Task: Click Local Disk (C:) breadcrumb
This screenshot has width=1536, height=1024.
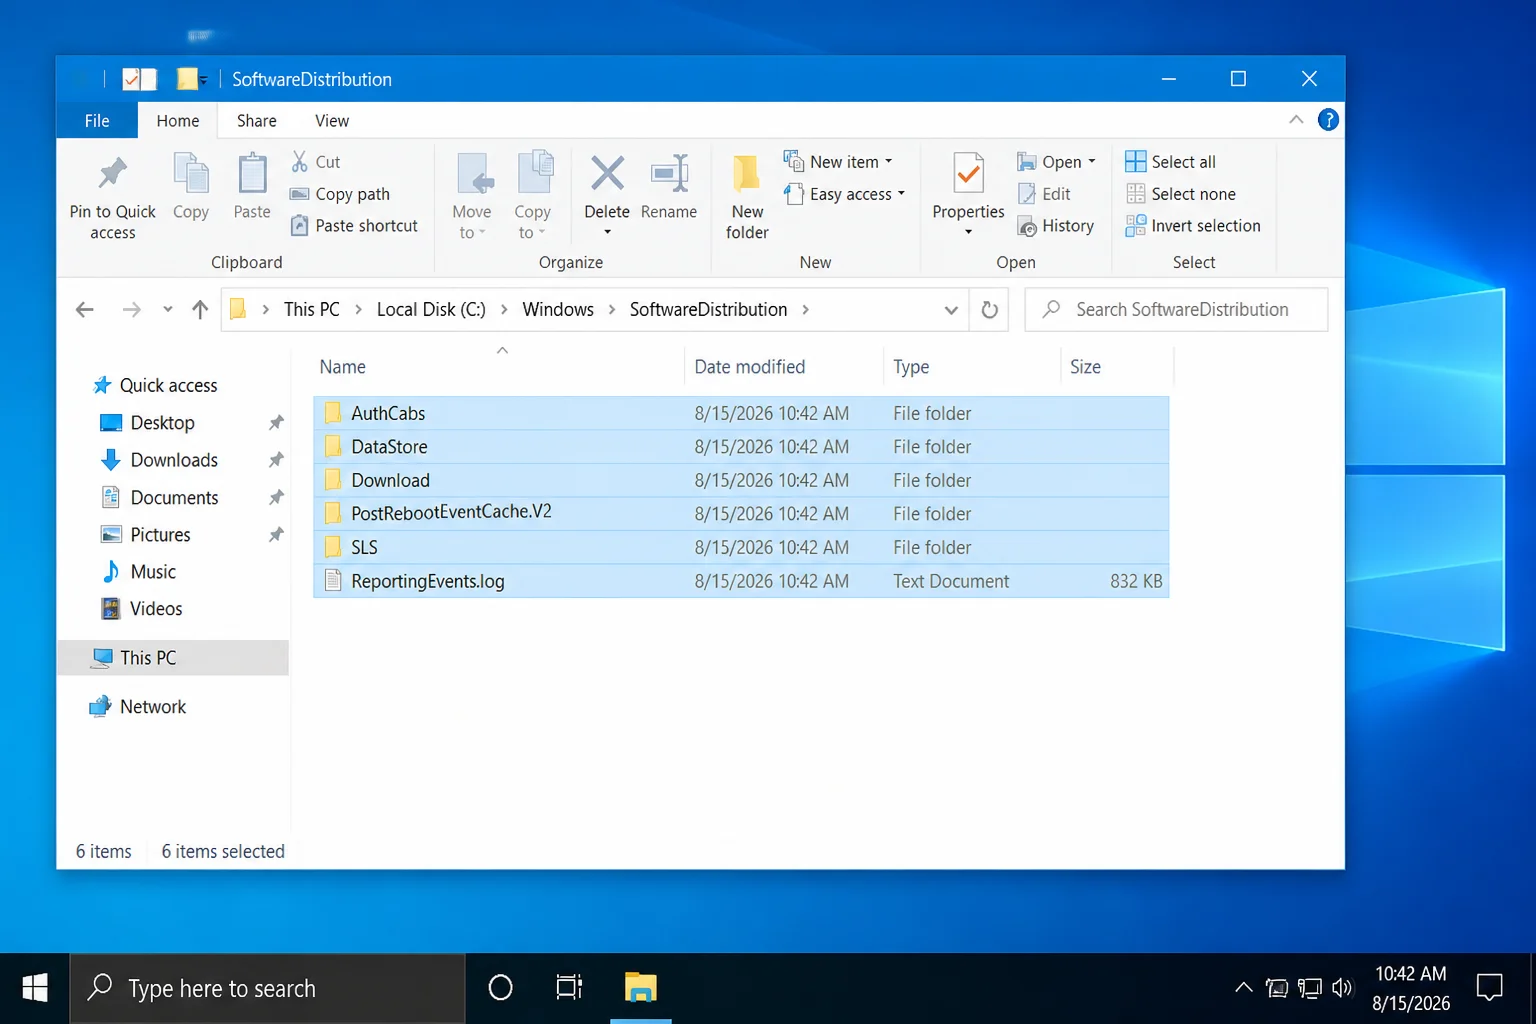Action: 431,310
